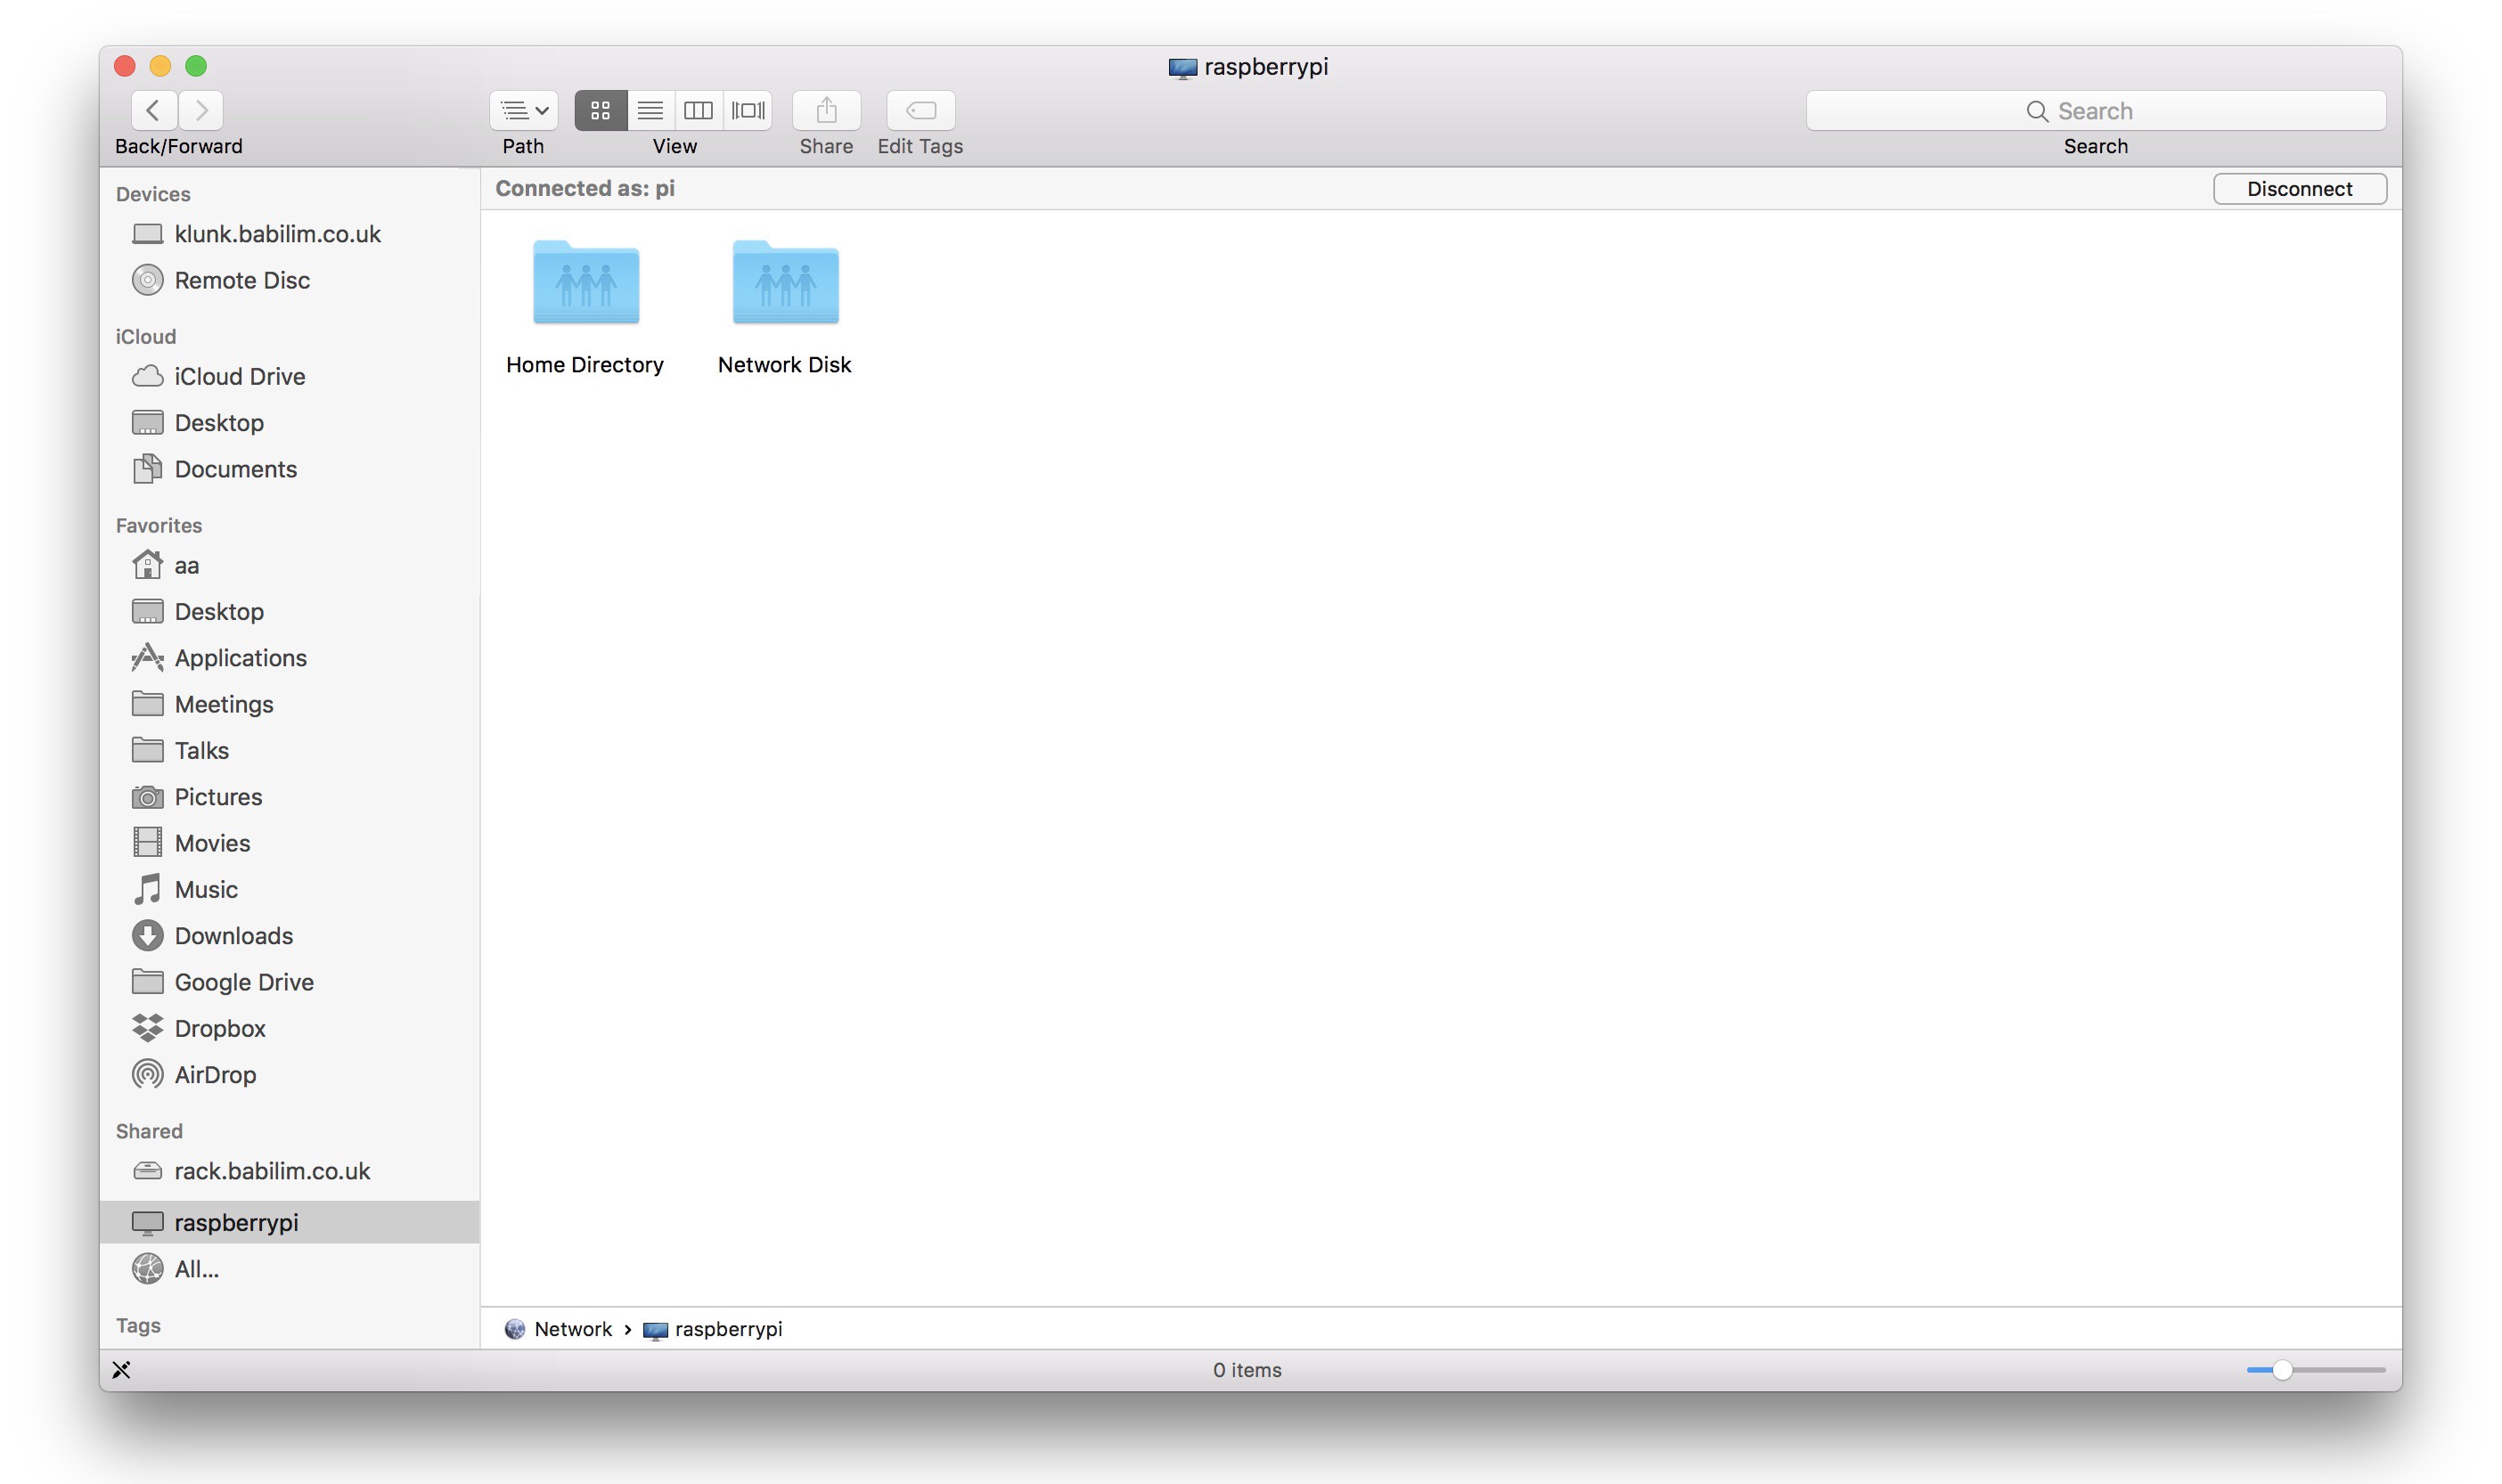Image resolution: width=2502 pixels, height=1484 pixels.
Task: Click the Disconnect button
Action: pos(2299,188)
